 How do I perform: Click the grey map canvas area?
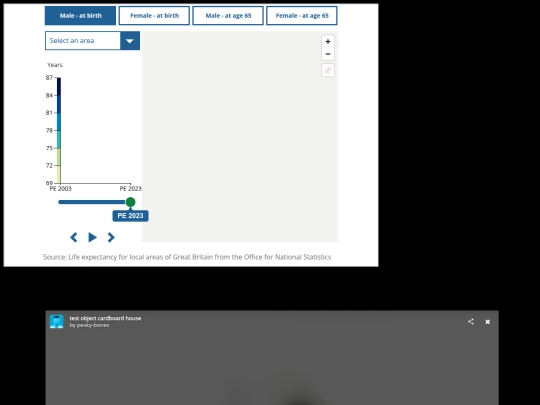[240, 137]
